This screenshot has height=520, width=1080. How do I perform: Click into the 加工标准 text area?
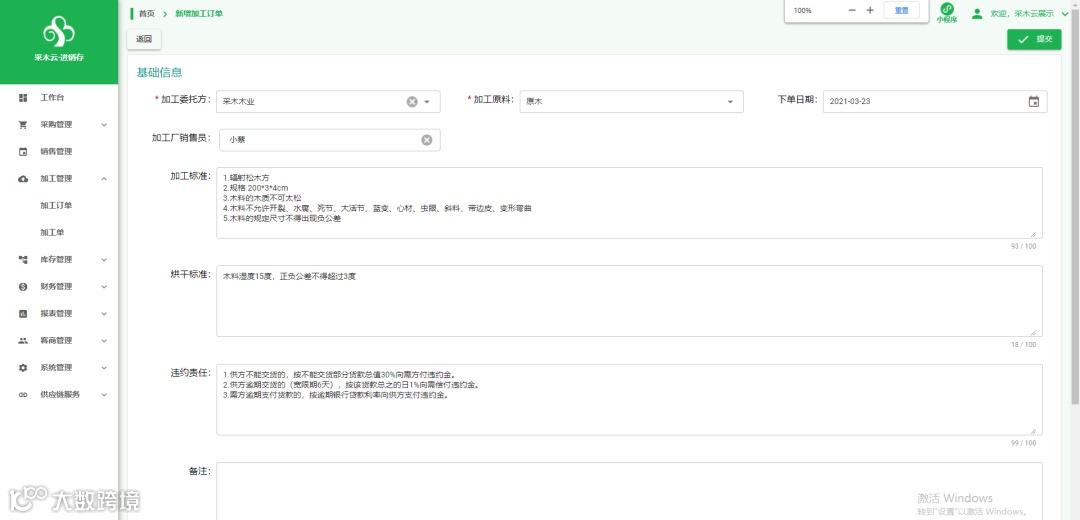coord(629,202)
